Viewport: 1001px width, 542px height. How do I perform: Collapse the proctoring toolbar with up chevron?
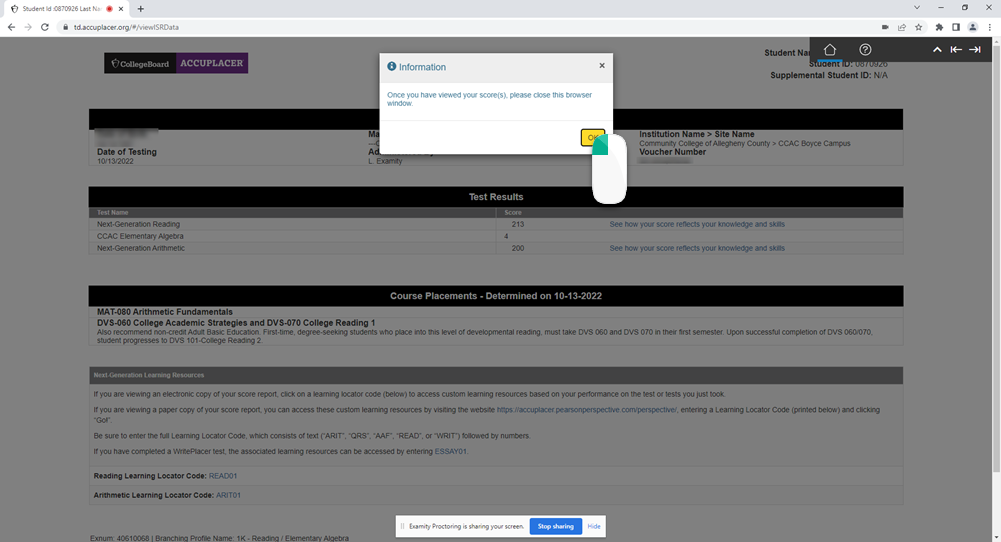(x=937, y=49)
